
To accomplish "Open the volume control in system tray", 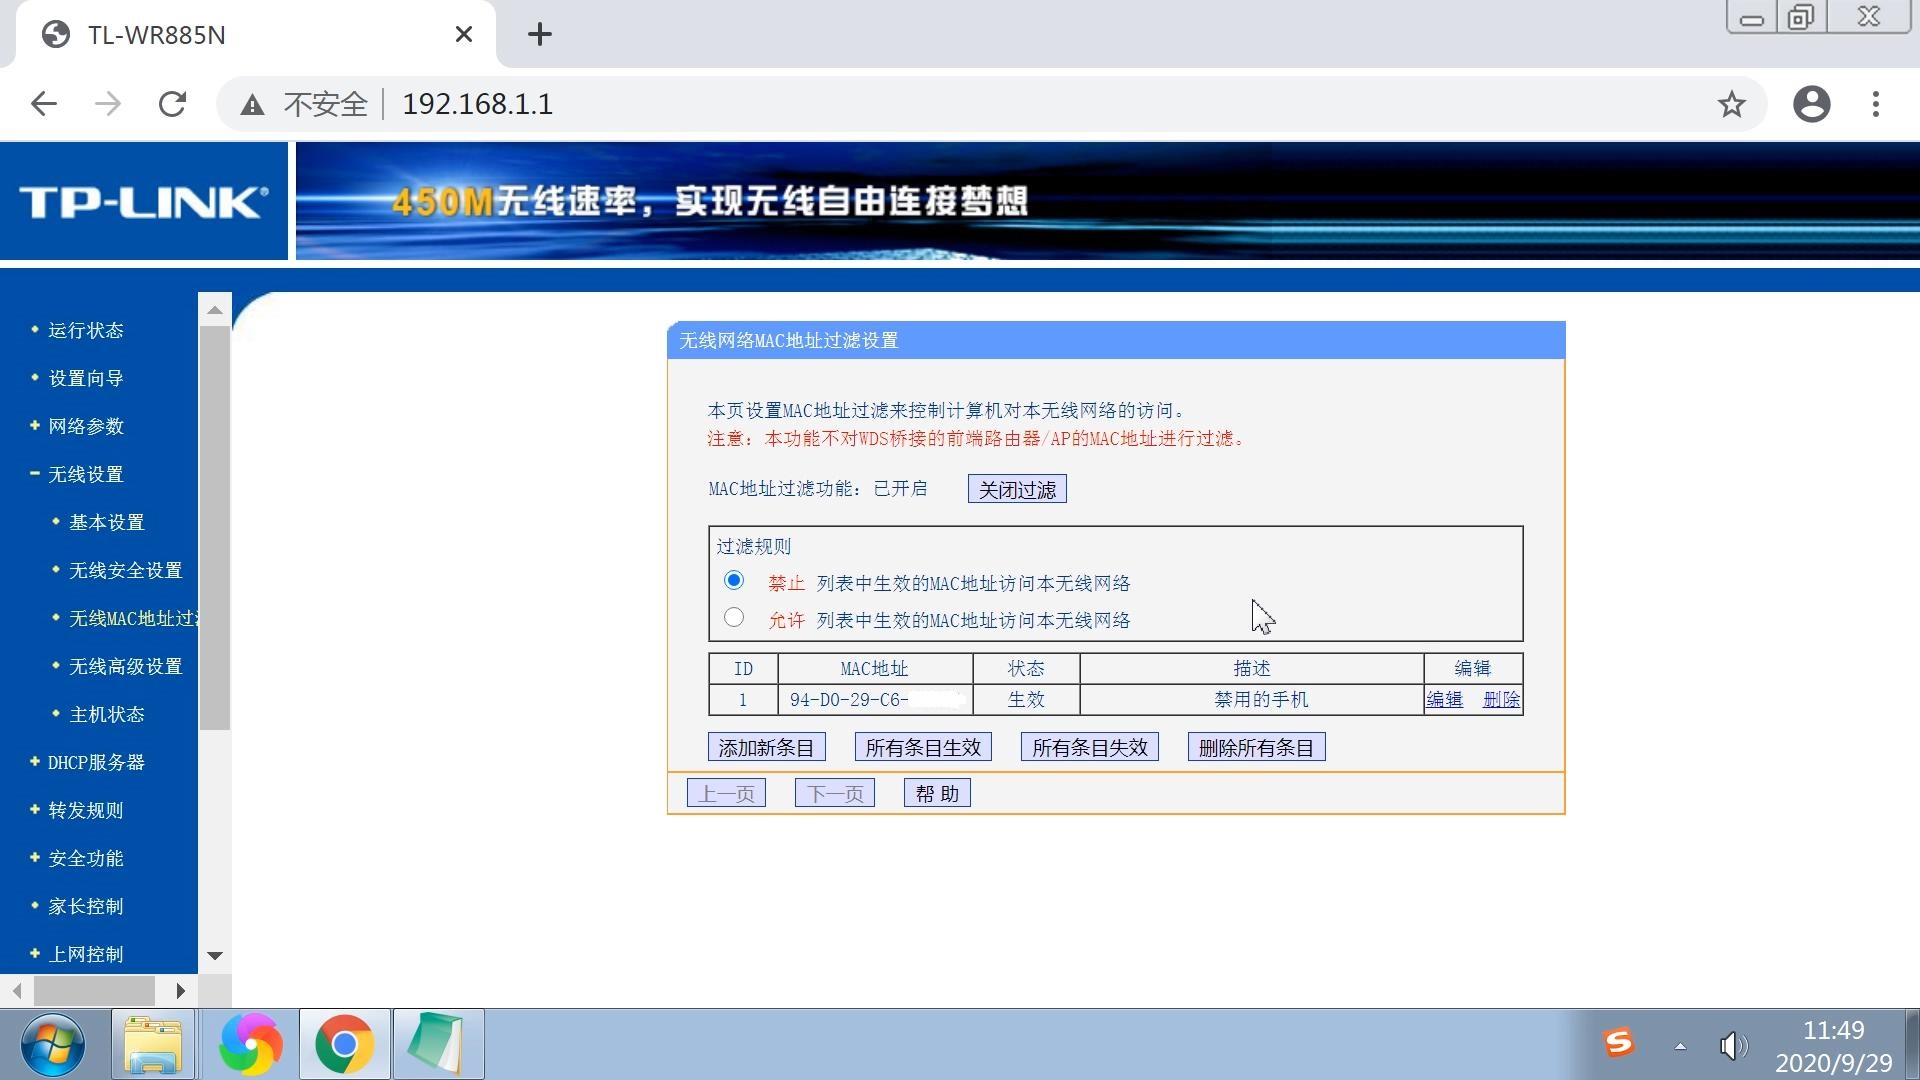I will point(1735,1044).
